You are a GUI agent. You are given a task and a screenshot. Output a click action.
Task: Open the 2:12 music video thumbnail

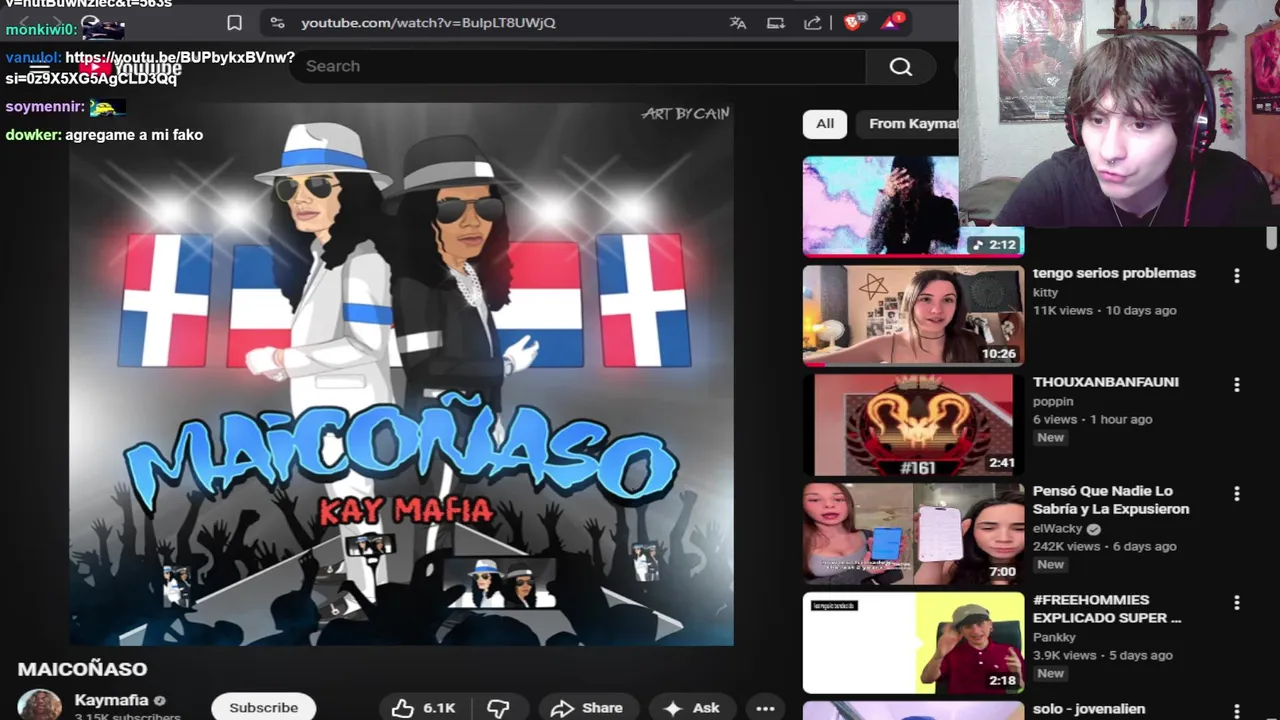coord(880,206)
